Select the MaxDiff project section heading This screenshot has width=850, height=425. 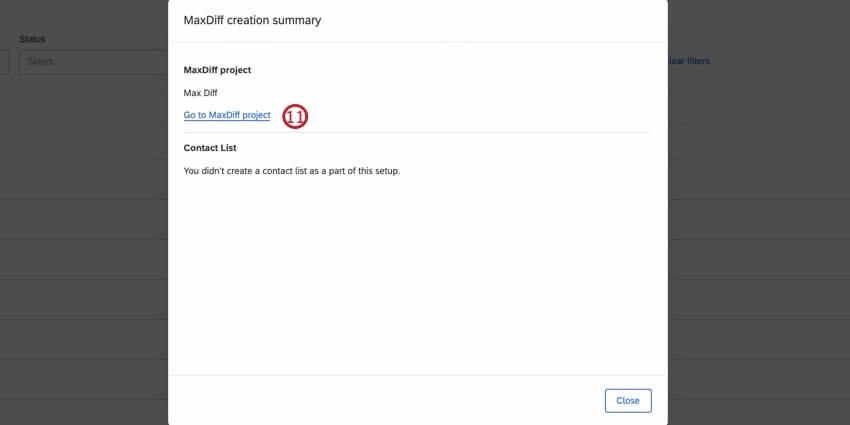pyautogui.click(x=217, y=70)
